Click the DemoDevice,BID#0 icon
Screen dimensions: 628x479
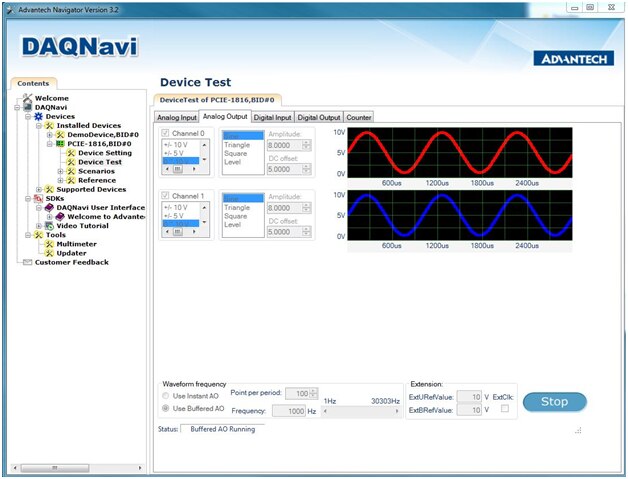pos(60,135)
